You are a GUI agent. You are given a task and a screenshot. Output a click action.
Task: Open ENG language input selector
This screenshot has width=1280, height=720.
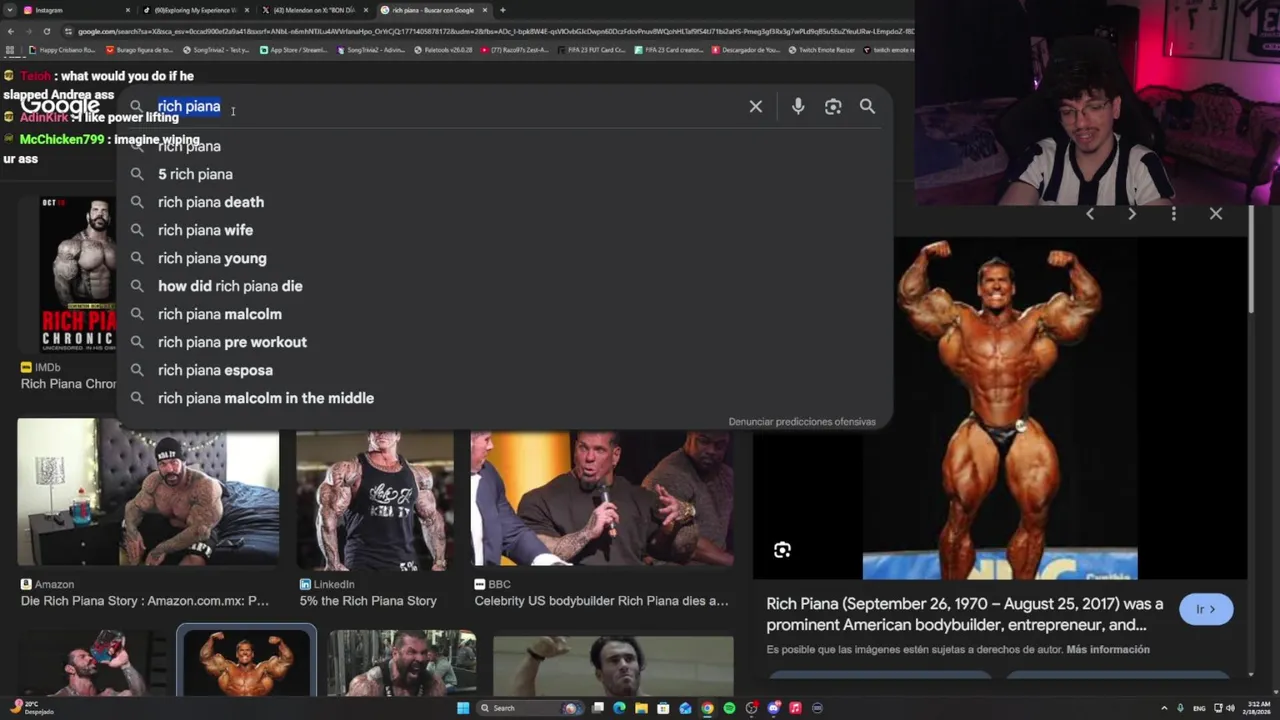pyautogui.click(x=1199, y=708)
